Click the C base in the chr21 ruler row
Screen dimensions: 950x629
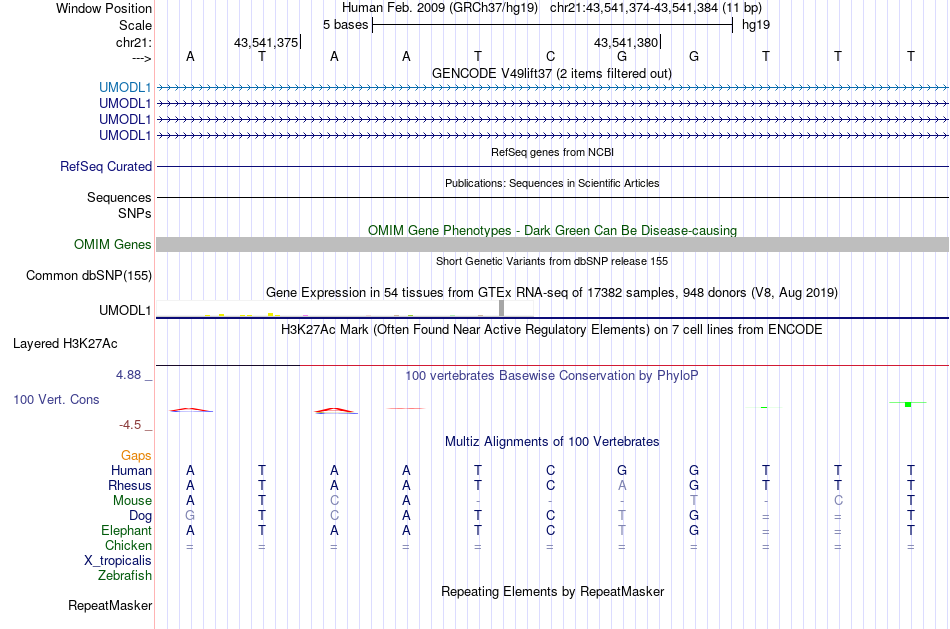(x=550, y=56)
